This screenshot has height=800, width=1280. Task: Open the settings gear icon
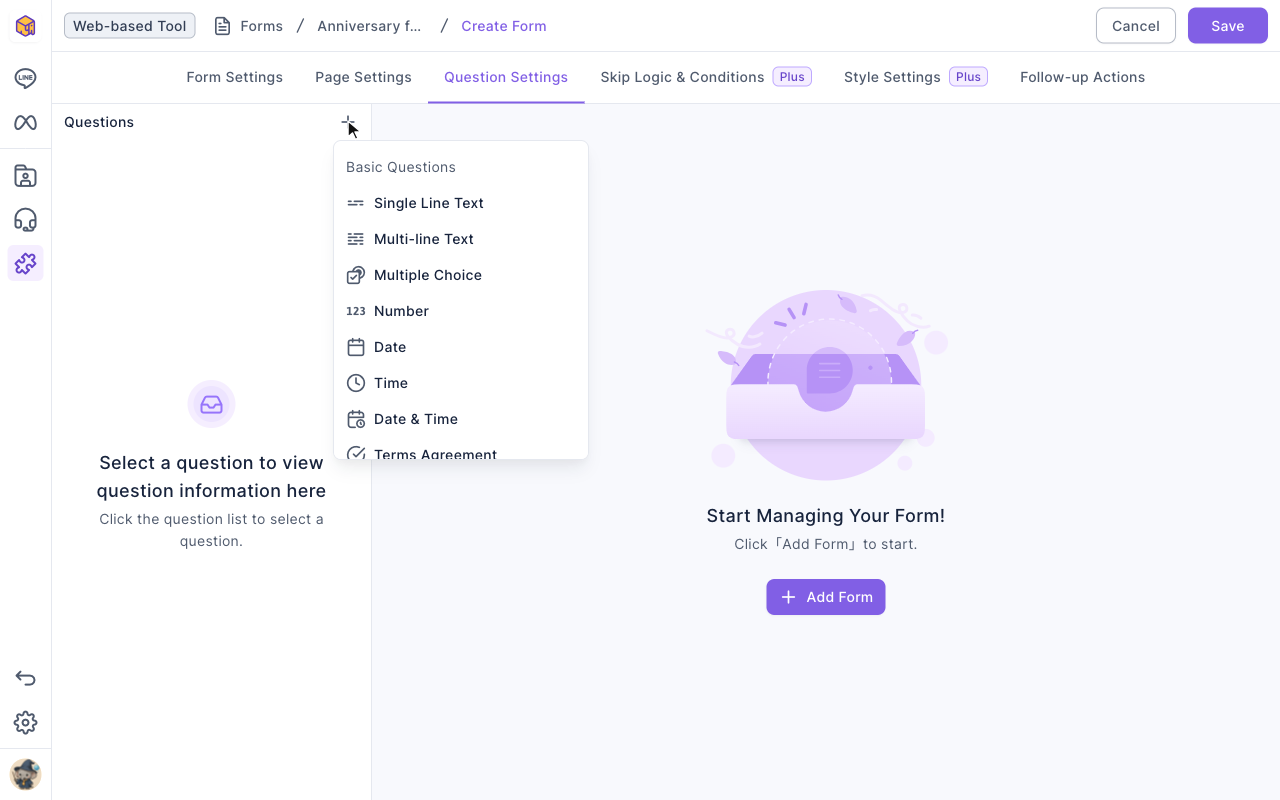(x=25, y=723)
